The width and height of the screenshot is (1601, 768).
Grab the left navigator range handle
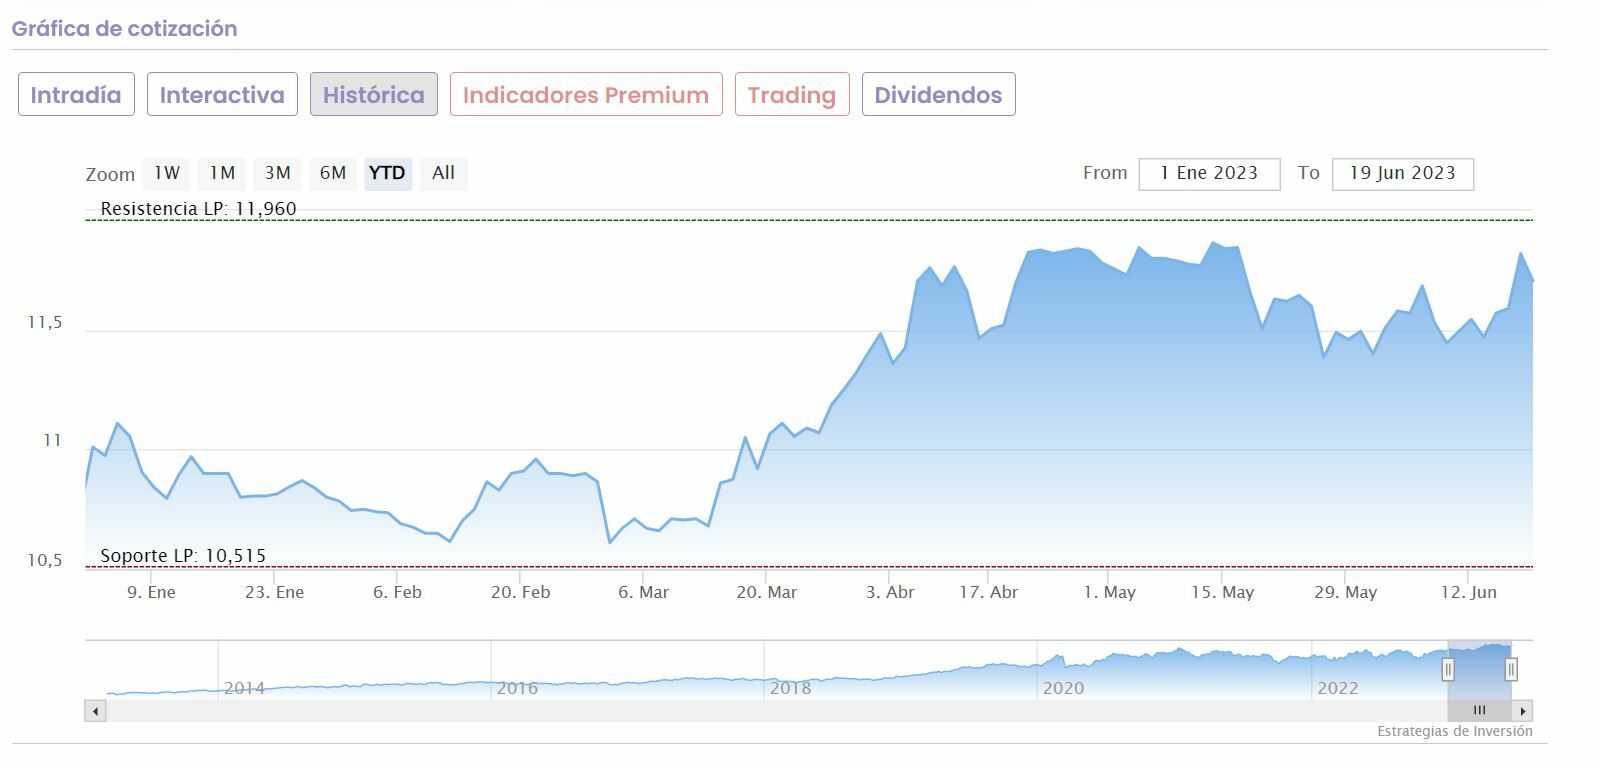click(1448, 669)
